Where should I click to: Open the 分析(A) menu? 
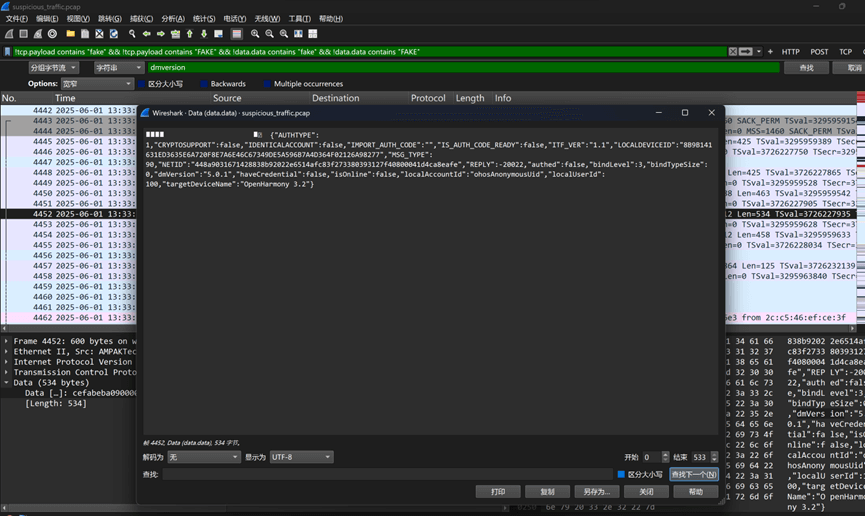173,19
